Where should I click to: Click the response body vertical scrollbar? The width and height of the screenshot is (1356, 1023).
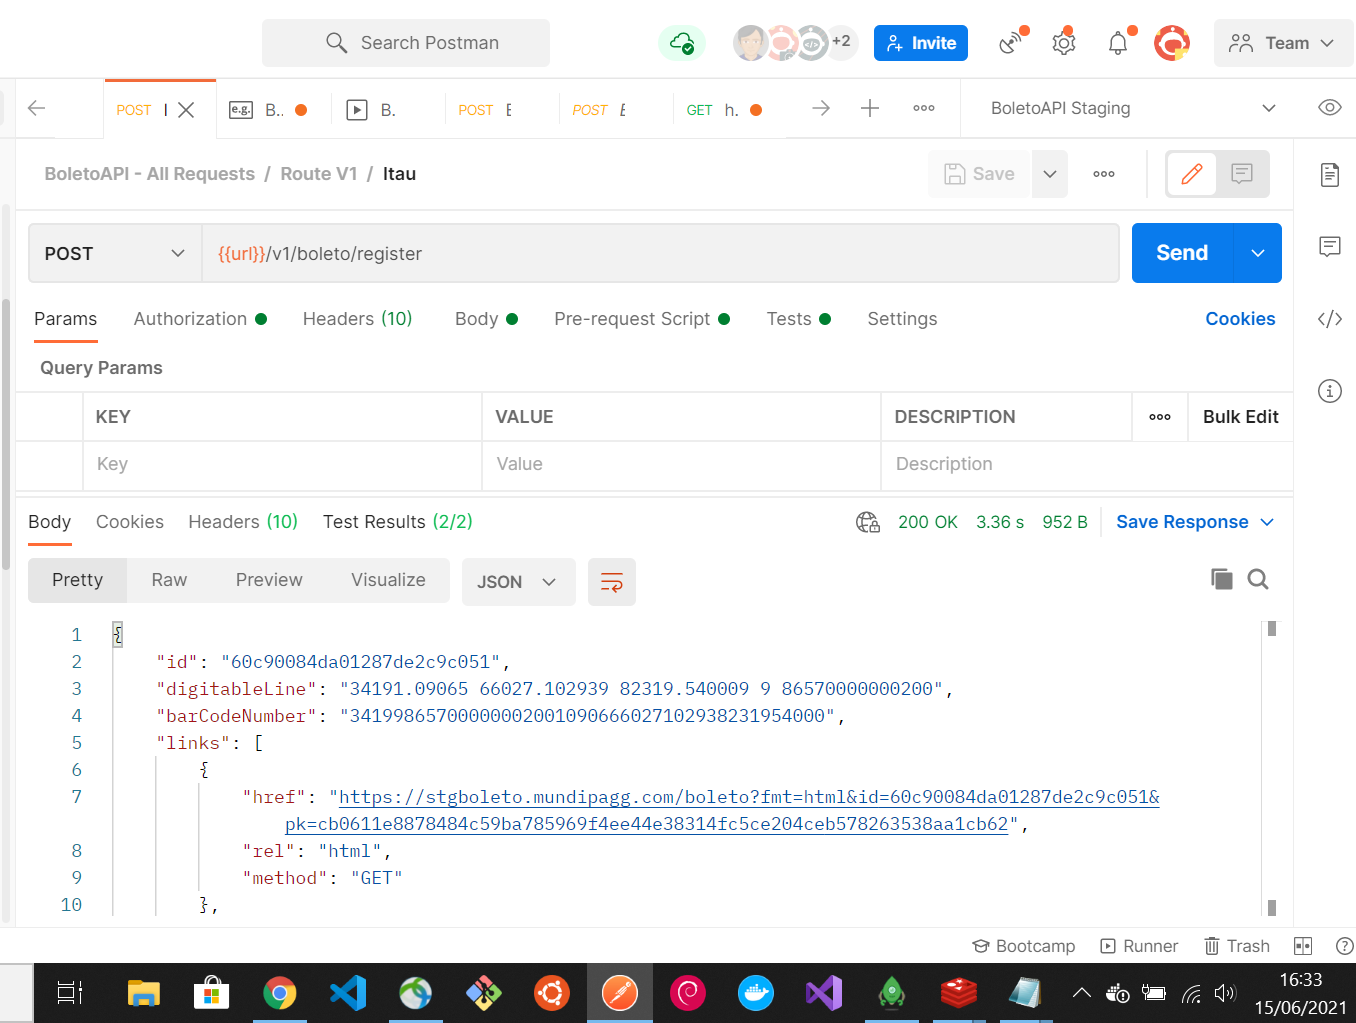1272,768
